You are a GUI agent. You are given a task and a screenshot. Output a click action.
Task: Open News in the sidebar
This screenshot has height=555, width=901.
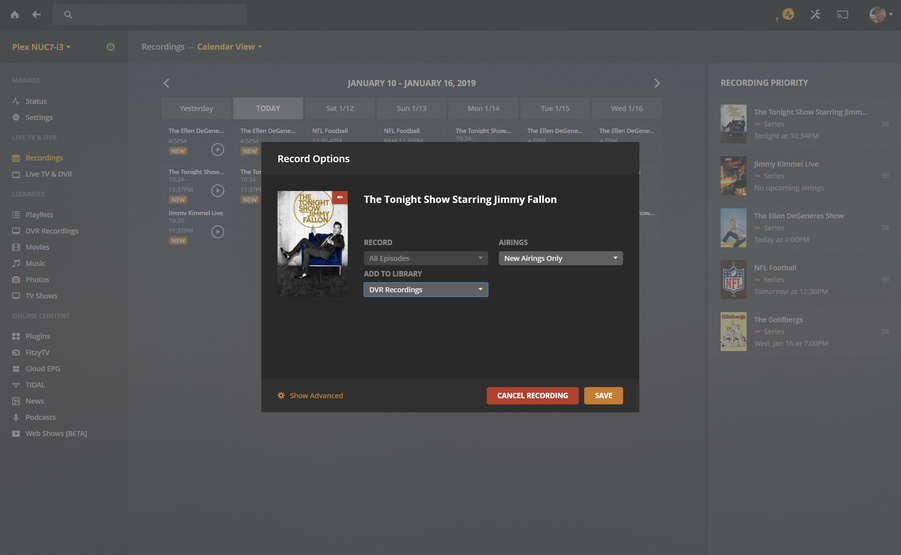pyautogui.click(x=34, y=401)
